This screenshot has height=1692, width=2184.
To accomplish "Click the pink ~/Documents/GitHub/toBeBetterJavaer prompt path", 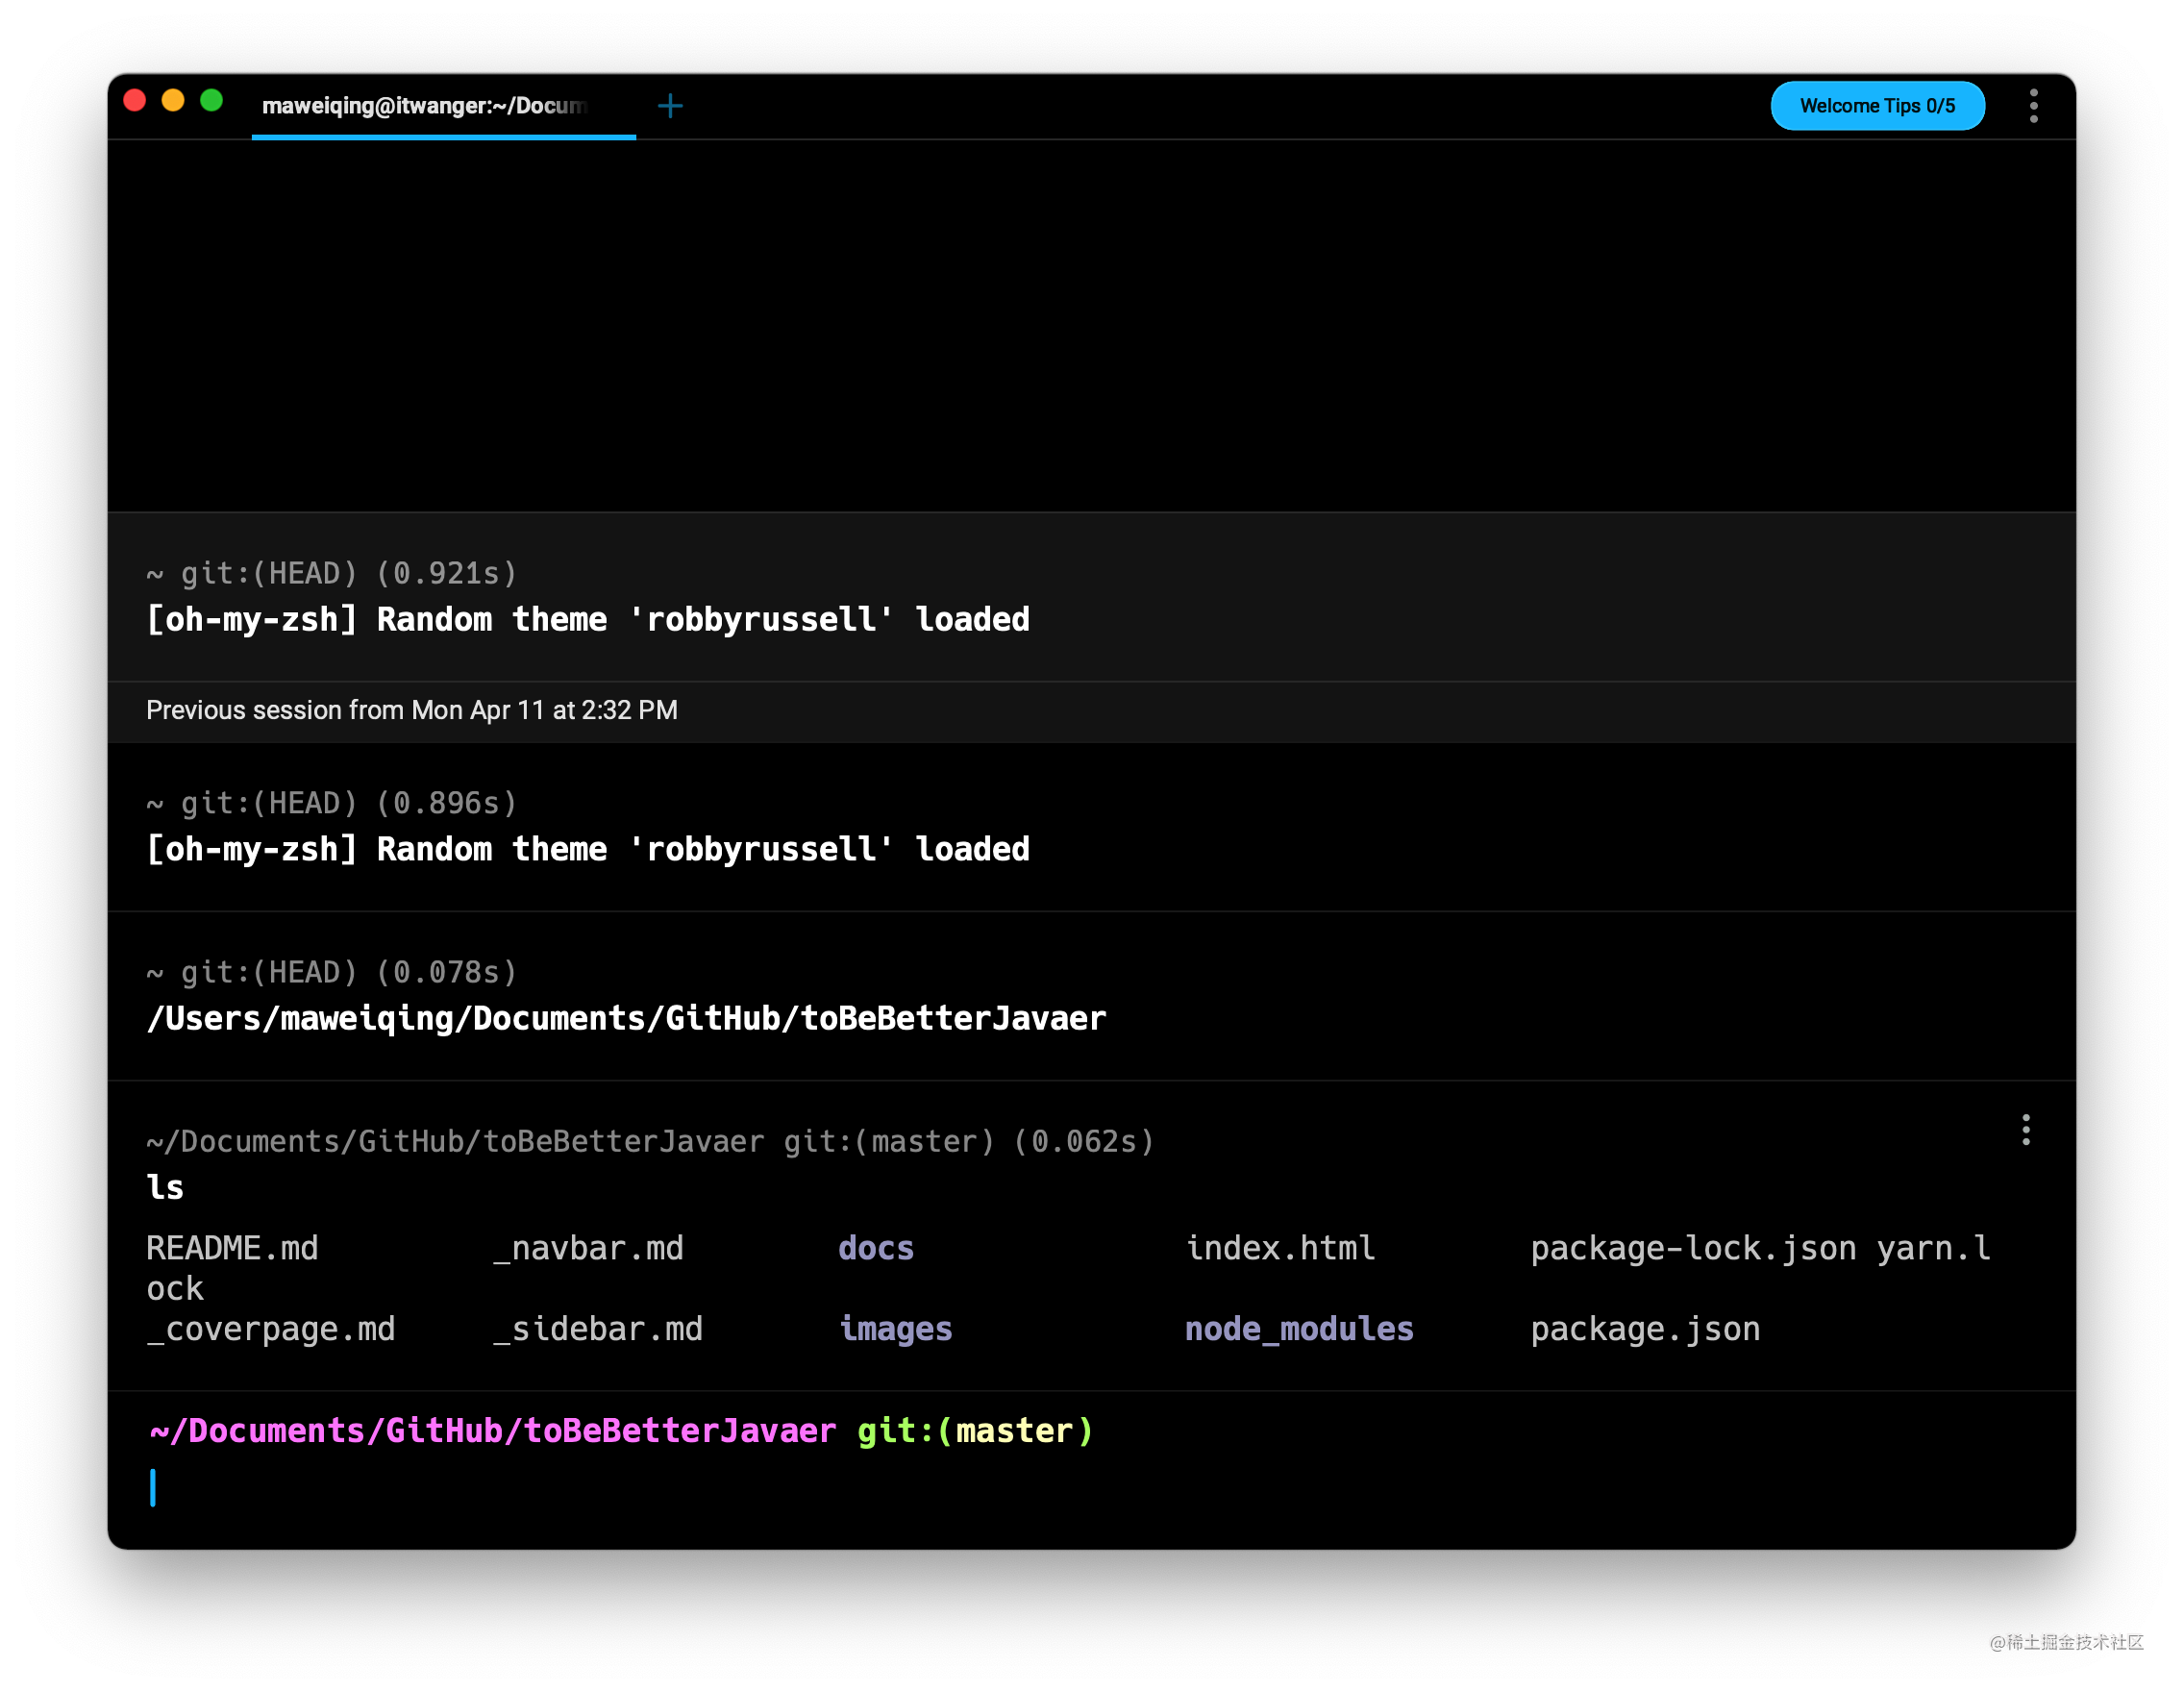I will tap(492, 1430).
